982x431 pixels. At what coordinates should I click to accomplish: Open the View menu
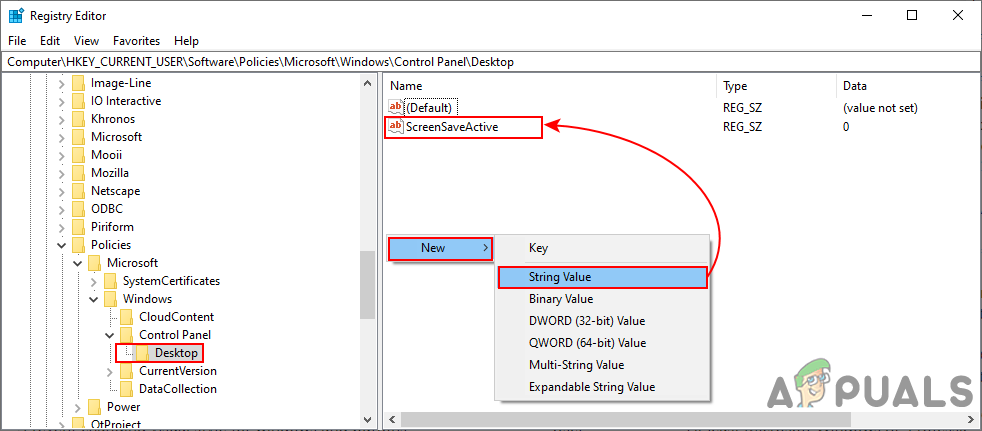86,41
